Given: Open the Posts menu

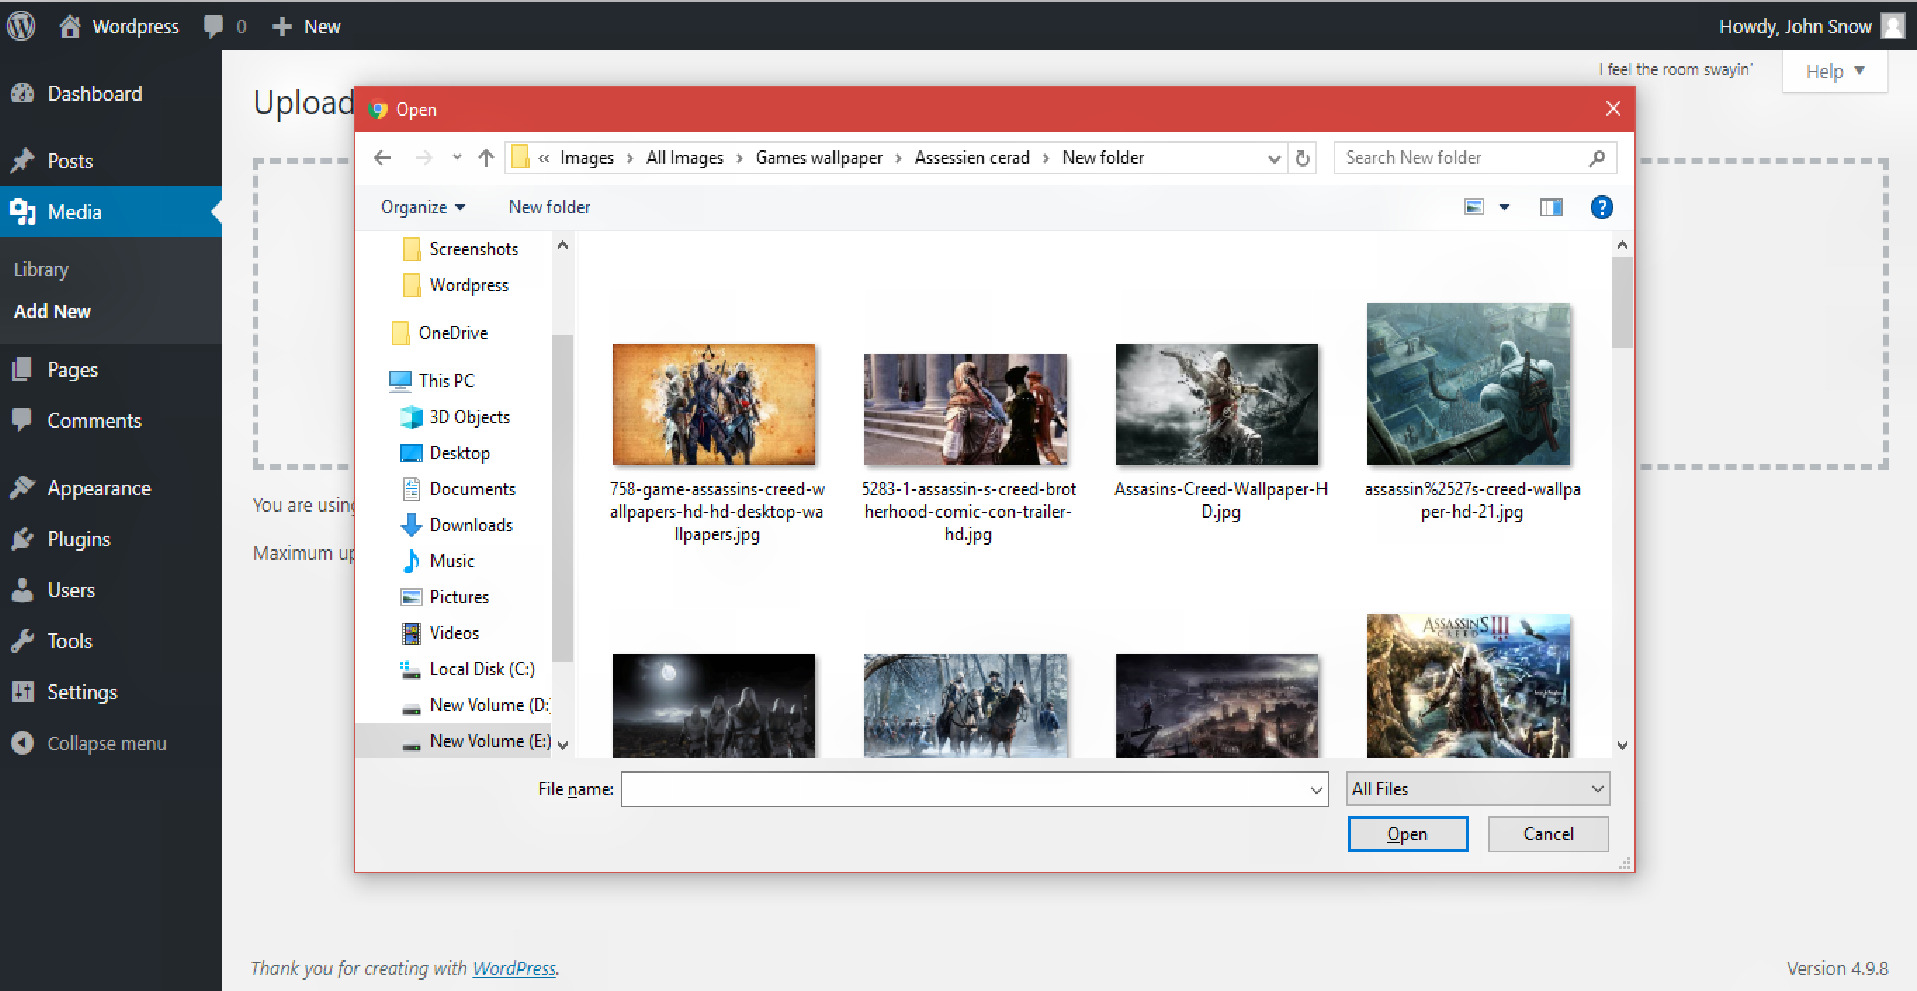Looking at the screenshot, I should 70,161.
